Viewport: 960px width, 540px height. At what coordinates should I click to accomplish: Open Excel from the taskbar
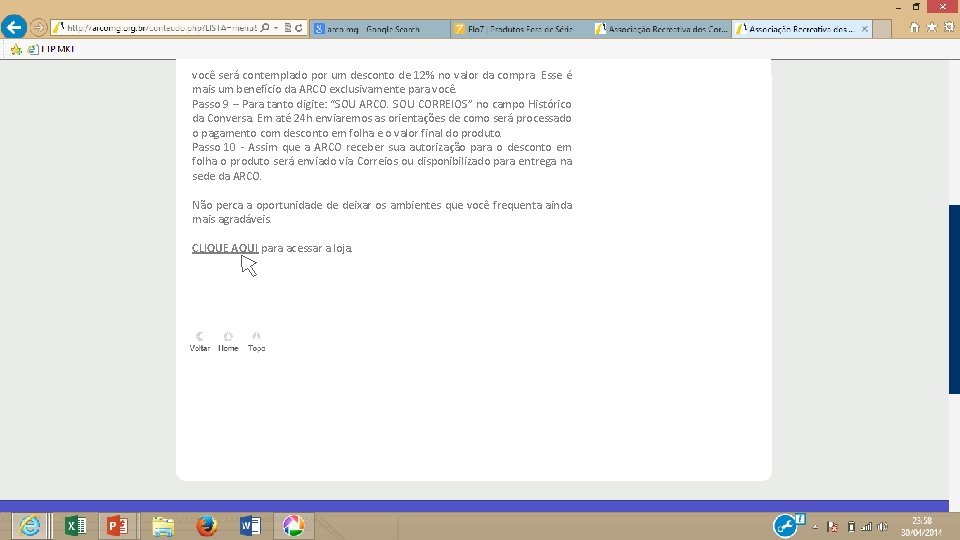(75, 526)
